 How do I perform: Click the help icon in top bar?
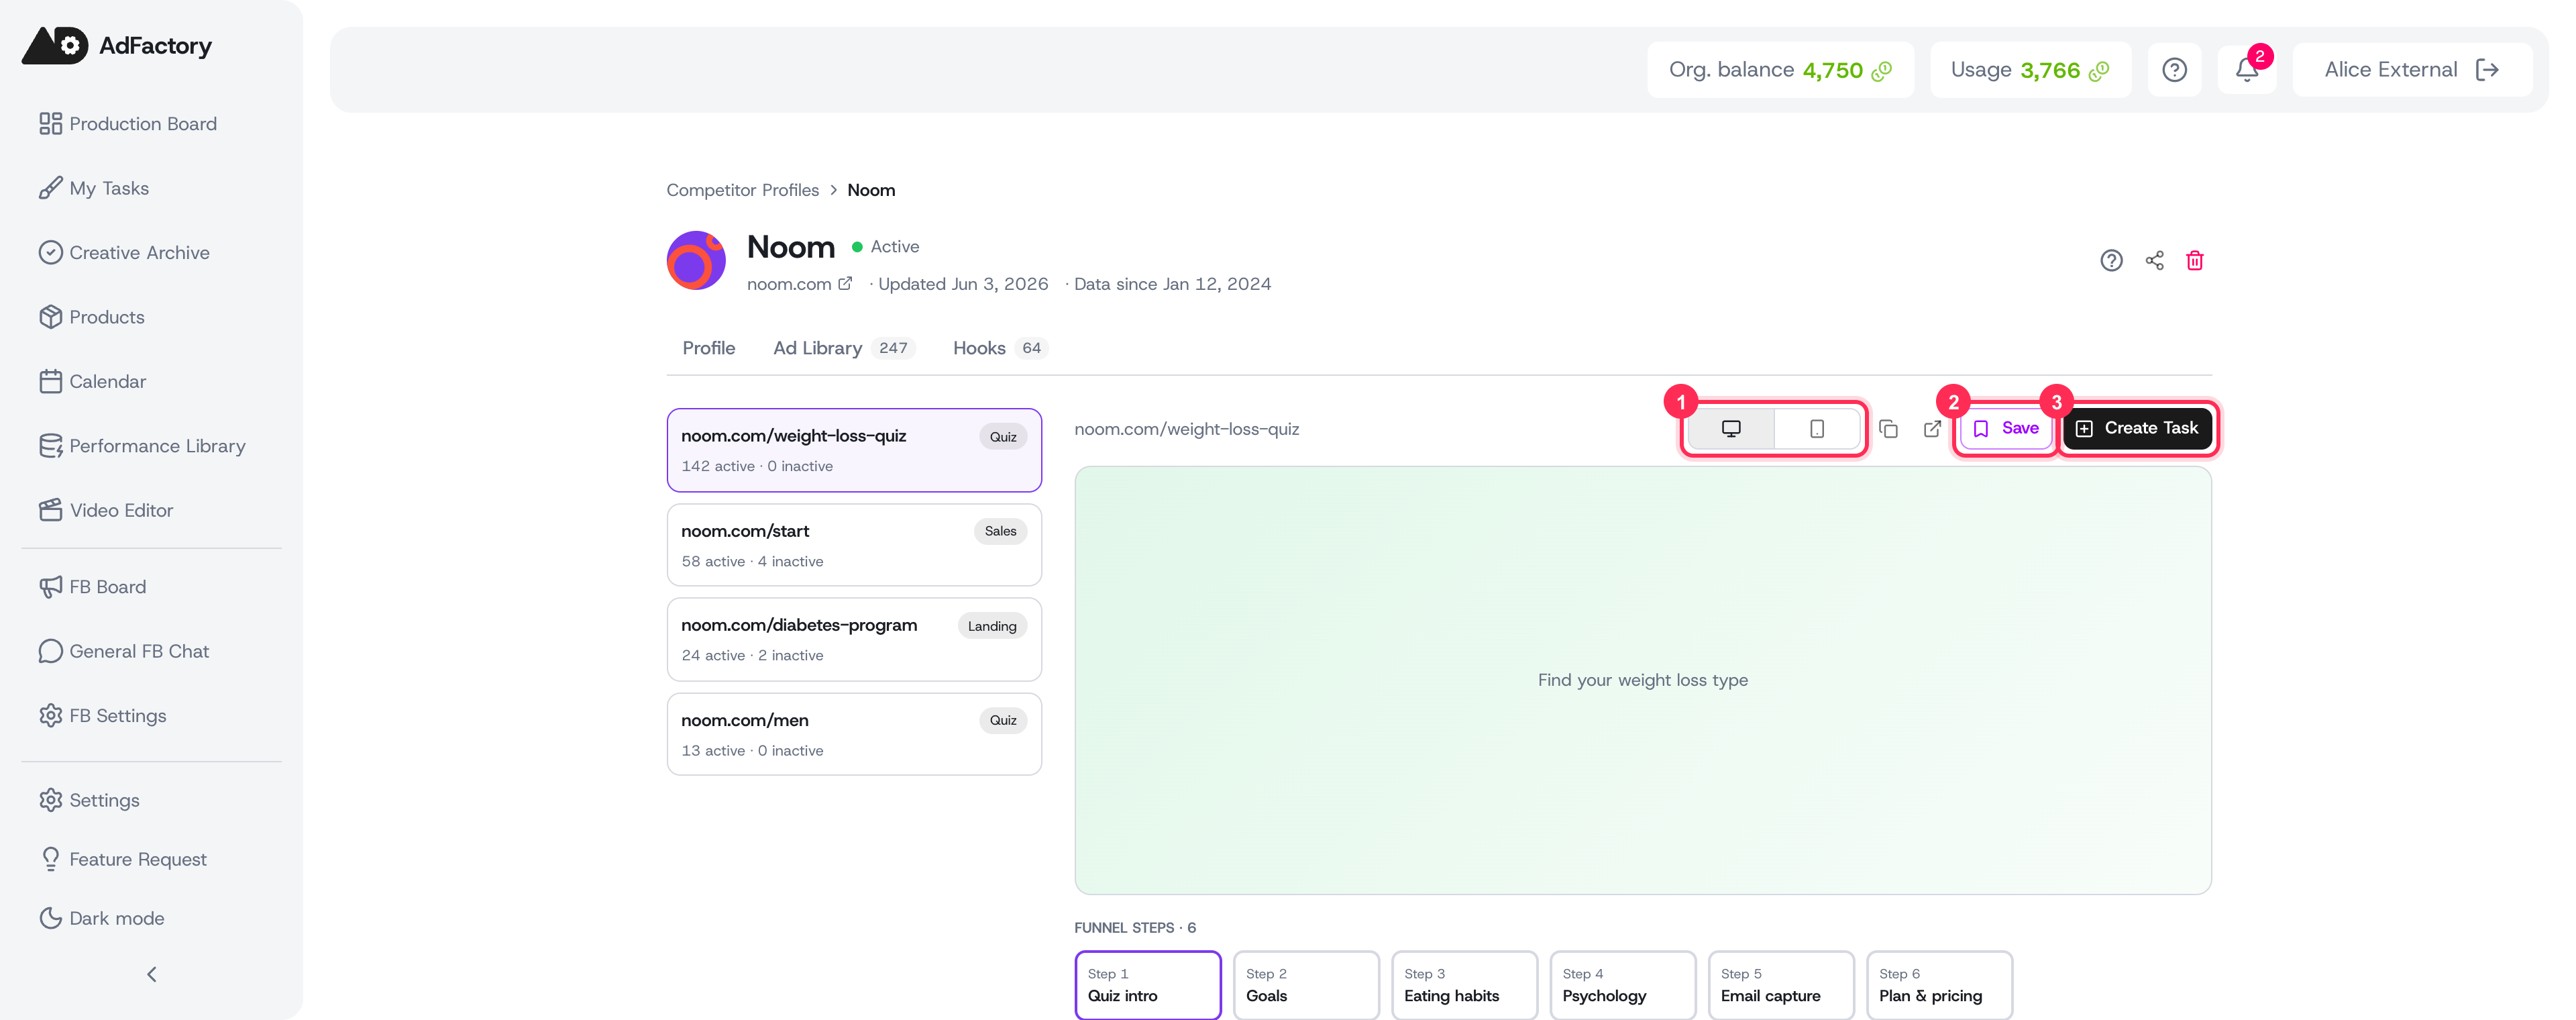(2174, 70)
